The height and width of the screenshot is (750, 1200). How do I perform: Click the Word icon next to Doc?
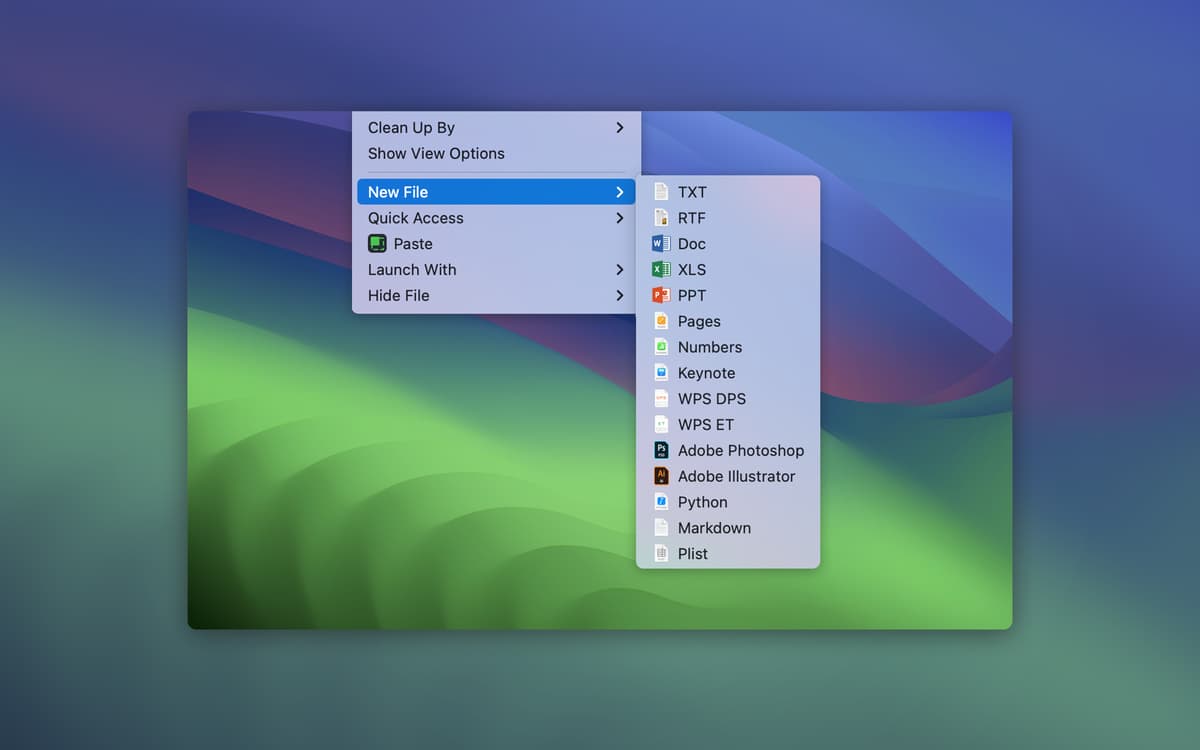click(x=661, y=244)
